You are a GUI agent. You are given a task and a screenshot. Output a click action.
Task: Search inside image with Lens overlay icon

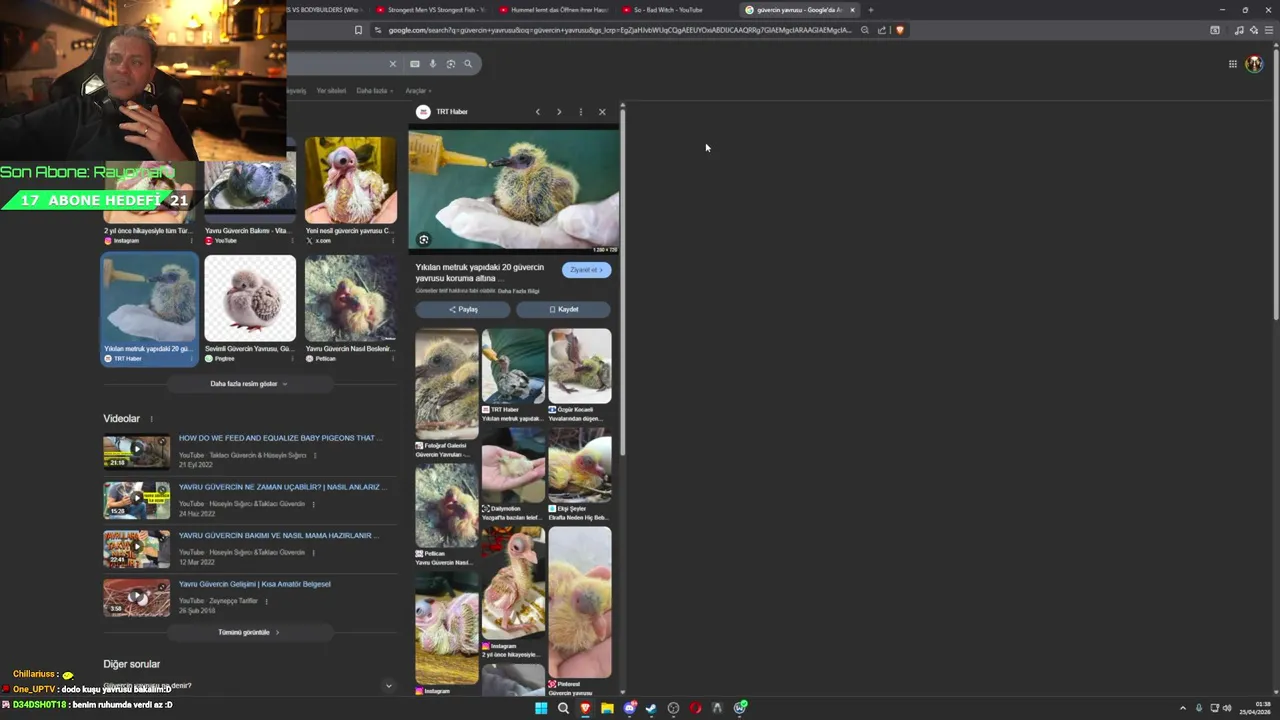point(424,240)
